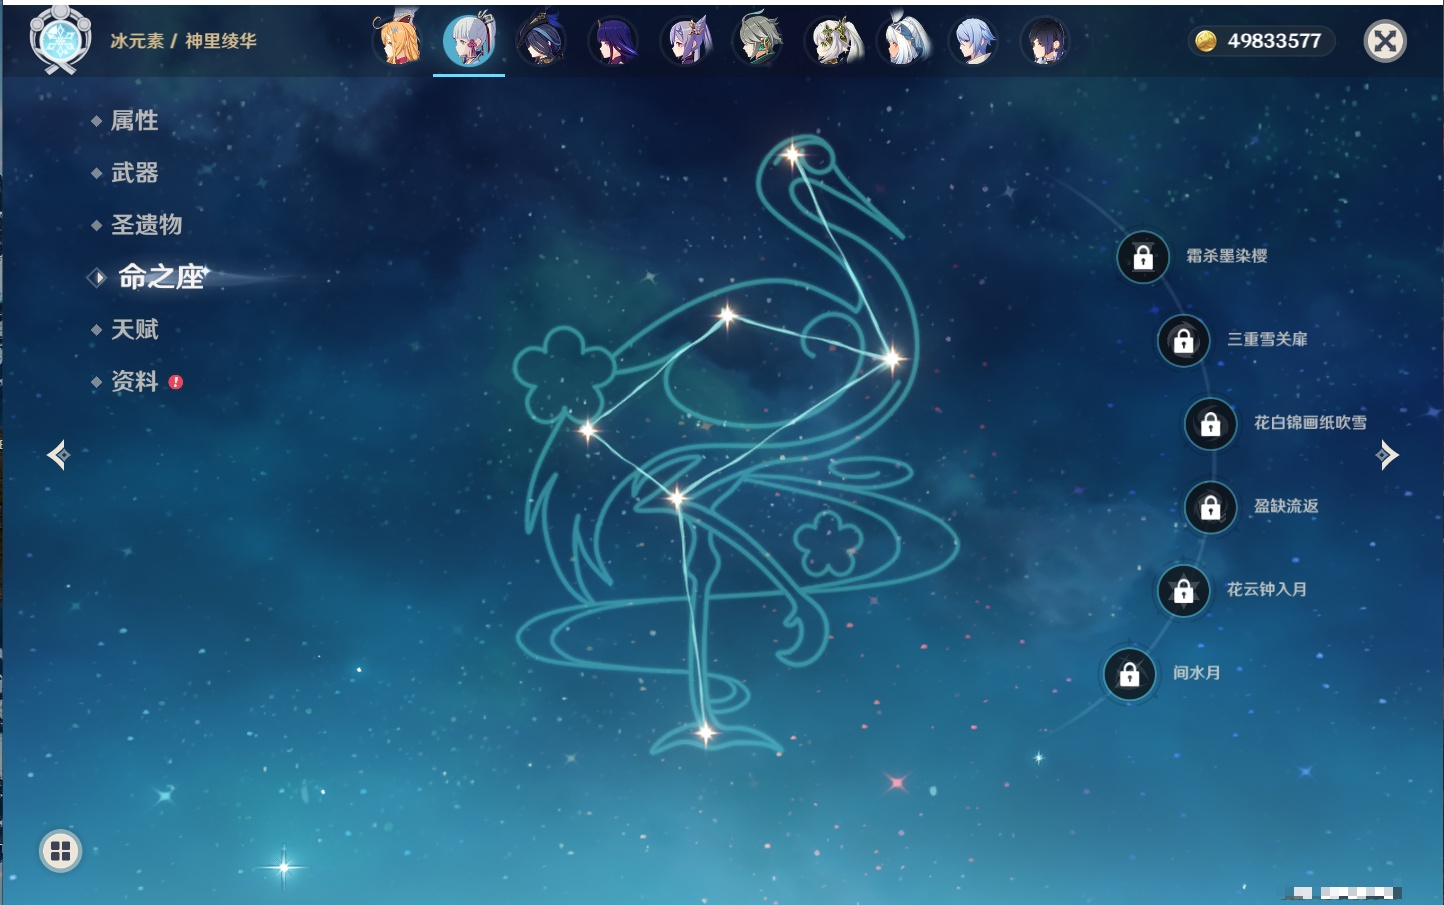Select the white-haired avatar with blue headband
The height and width of the screenshot is (905, 1444).
(903, 41)
